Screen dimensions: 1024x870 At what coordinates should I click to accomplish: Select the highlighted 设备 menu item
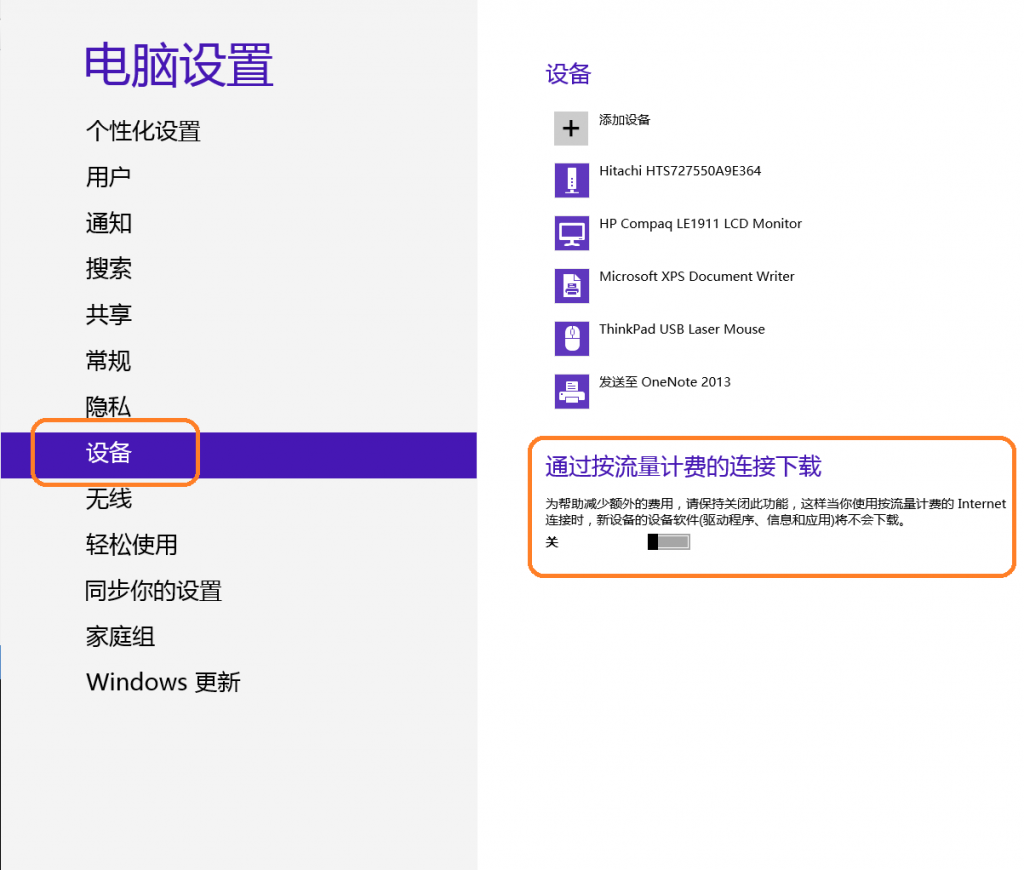pyautogui.click(x=238, y=455)
